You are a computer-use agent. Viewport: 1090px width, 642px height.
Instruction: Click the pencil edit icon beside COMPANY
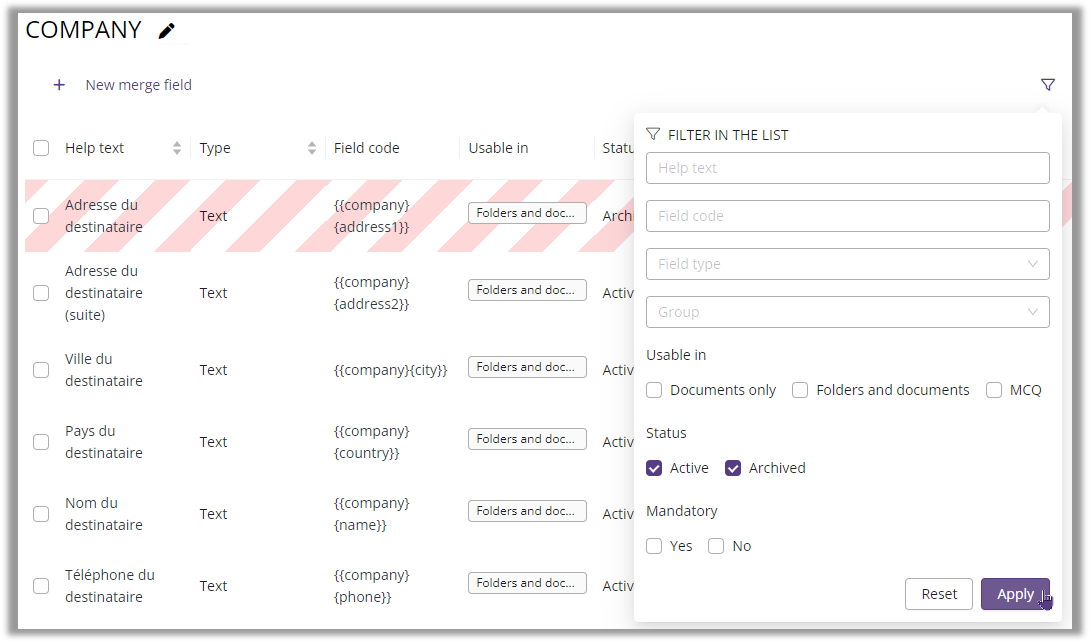coord(167,31)
